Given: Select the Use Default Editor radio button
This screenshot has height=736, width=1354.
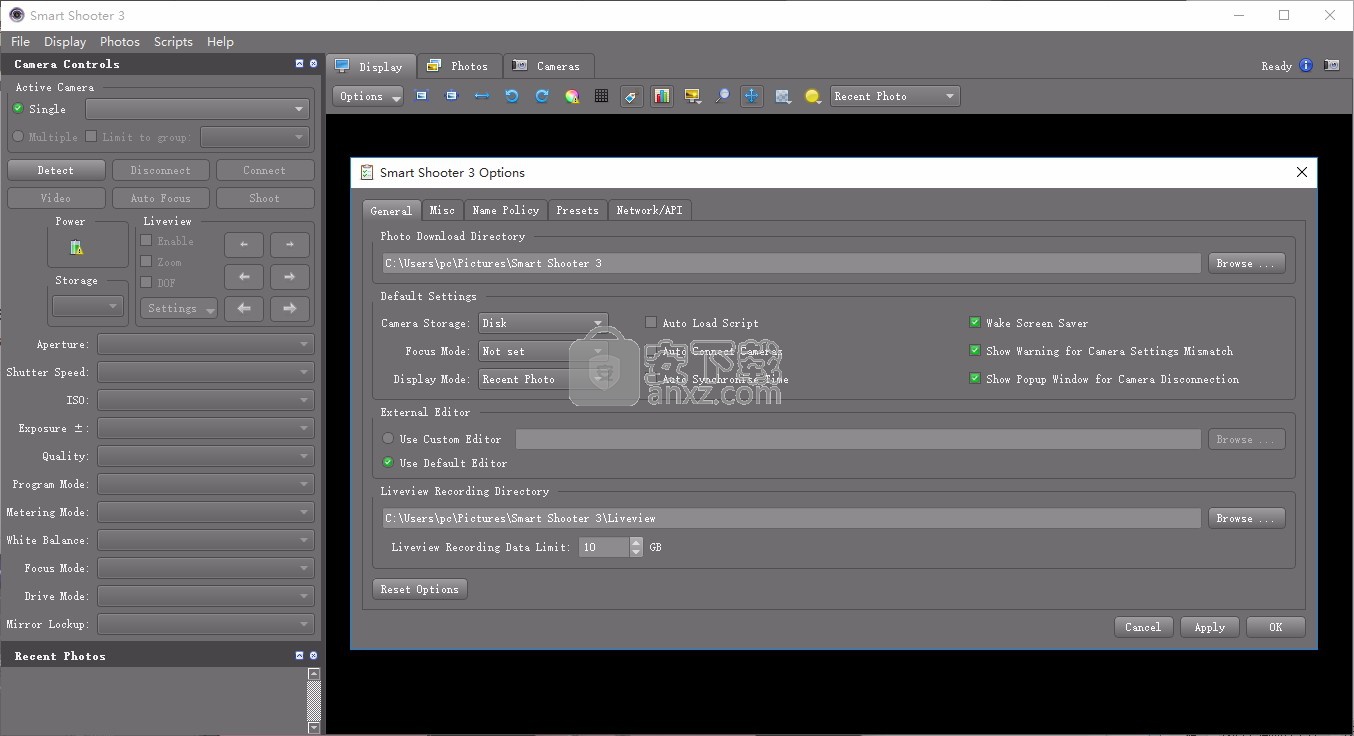Looking at the screenshot, I should point(388,463).
